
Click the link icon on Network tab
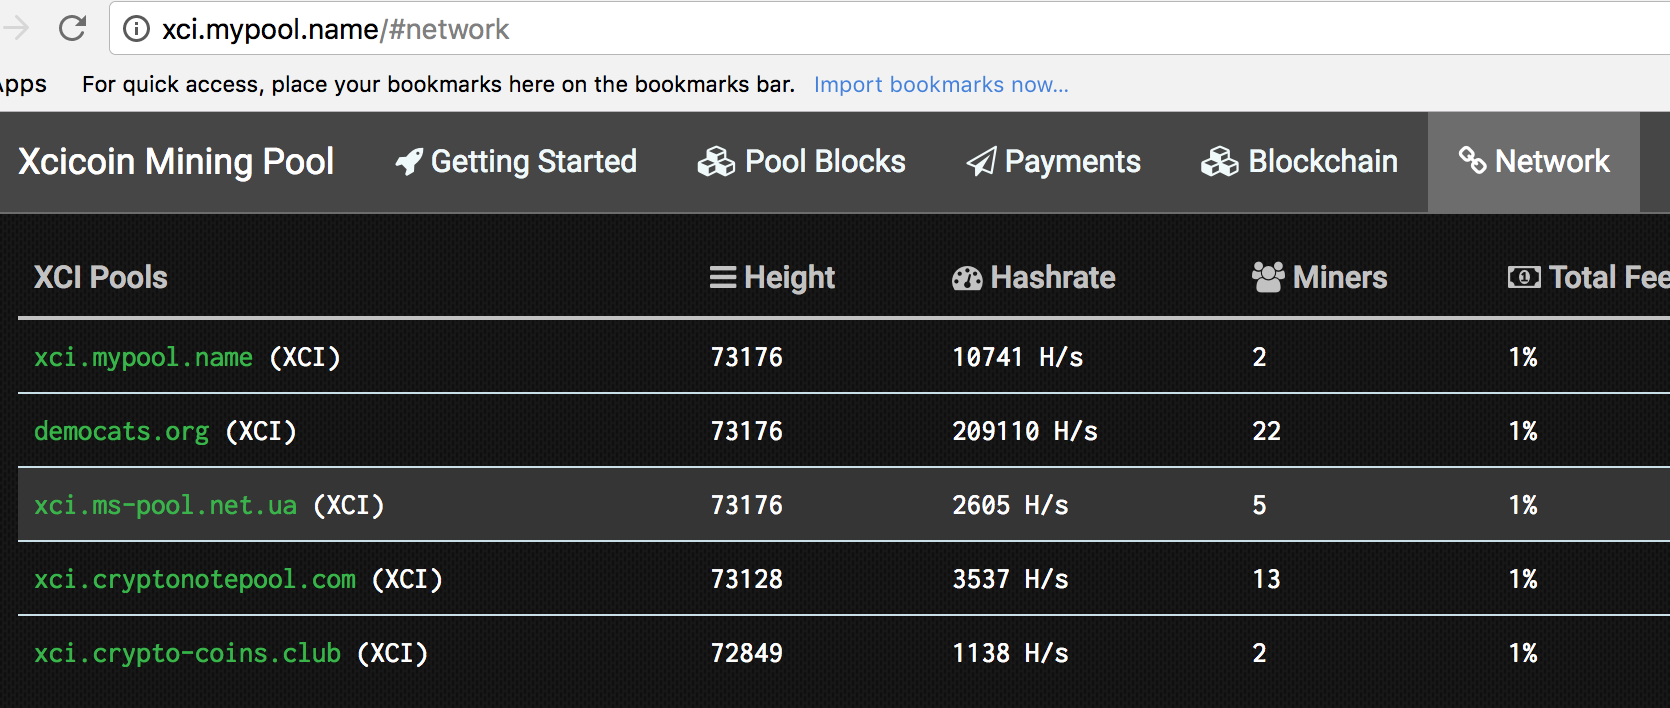coord(1472,160)
